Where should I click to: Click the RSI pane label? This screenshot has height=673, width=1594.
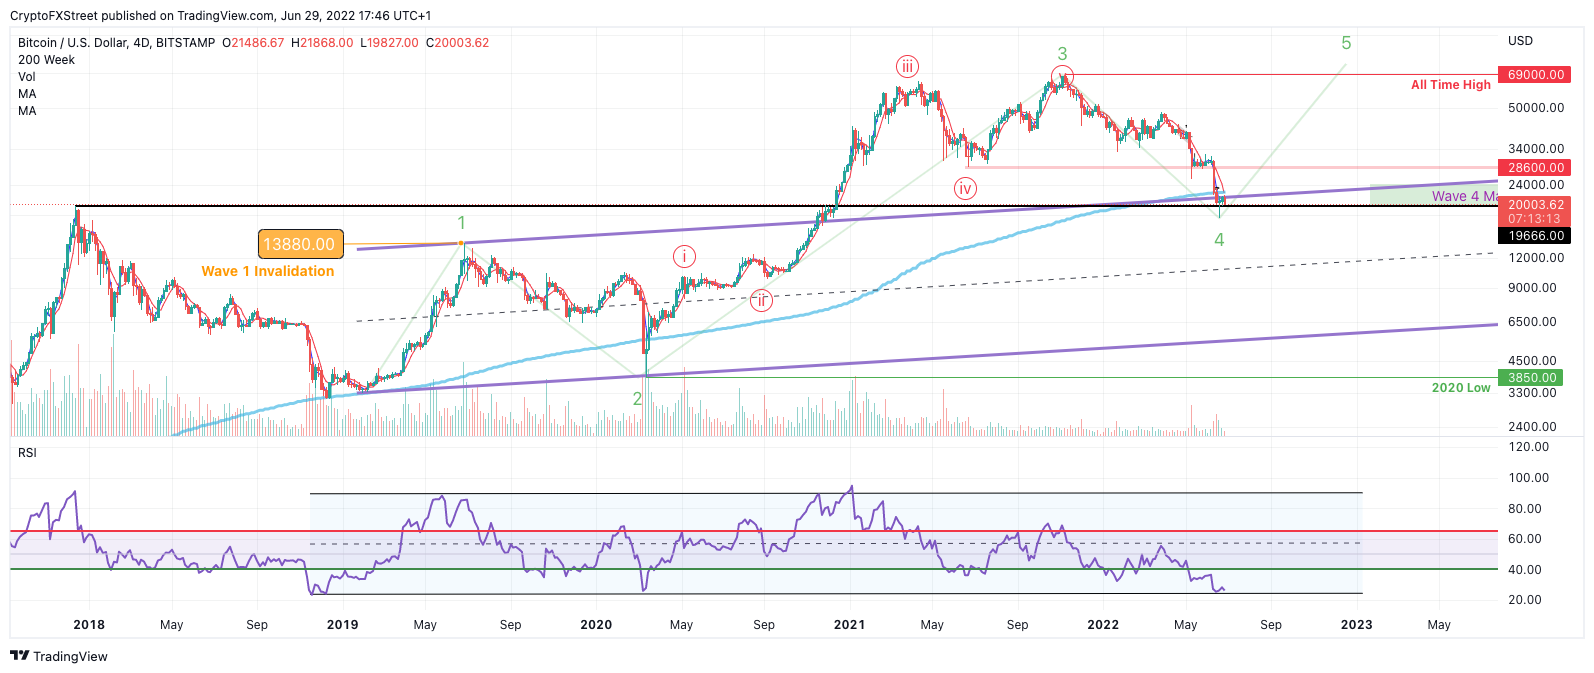(x=27, y=453)
